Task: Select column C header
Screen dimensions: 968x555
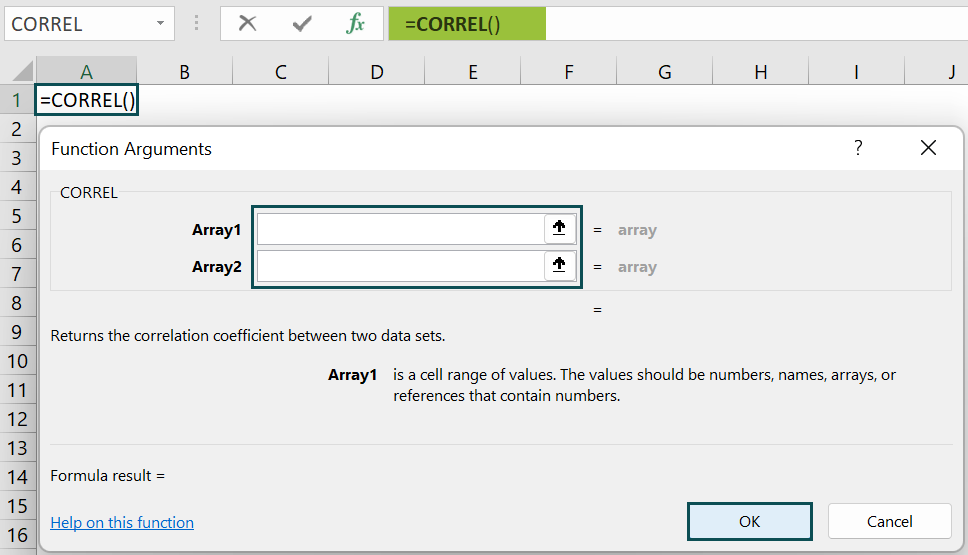Action: 281,72
